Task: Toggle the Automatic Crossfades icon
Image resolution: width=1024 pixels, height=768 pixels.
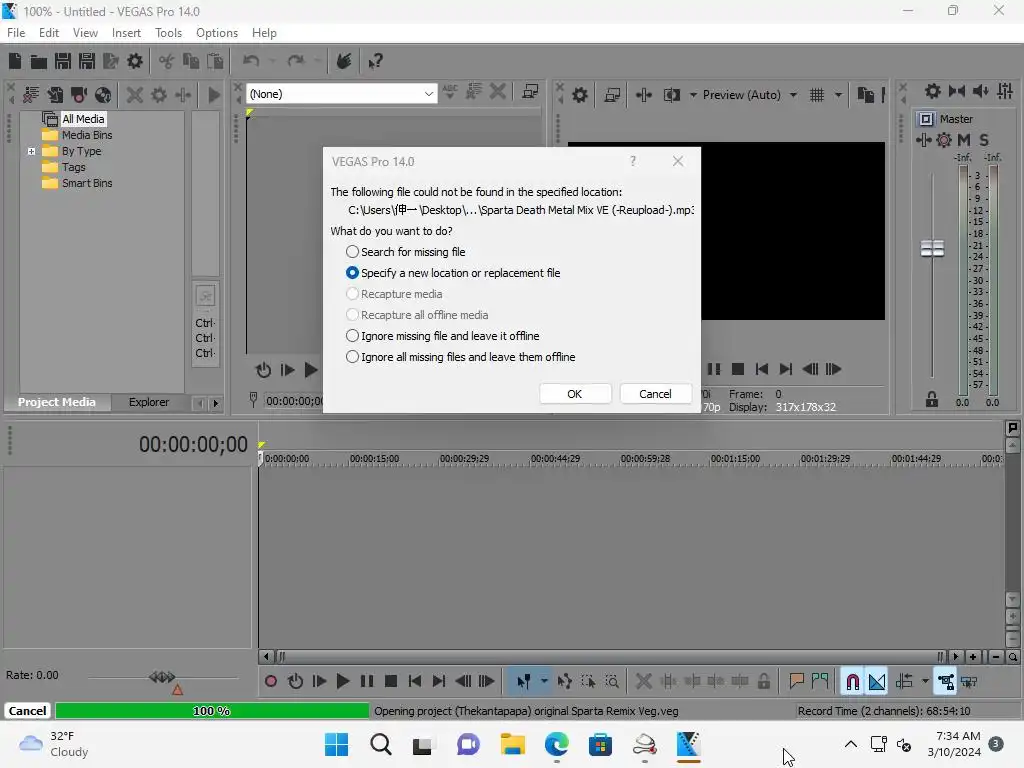Action: 877,681
